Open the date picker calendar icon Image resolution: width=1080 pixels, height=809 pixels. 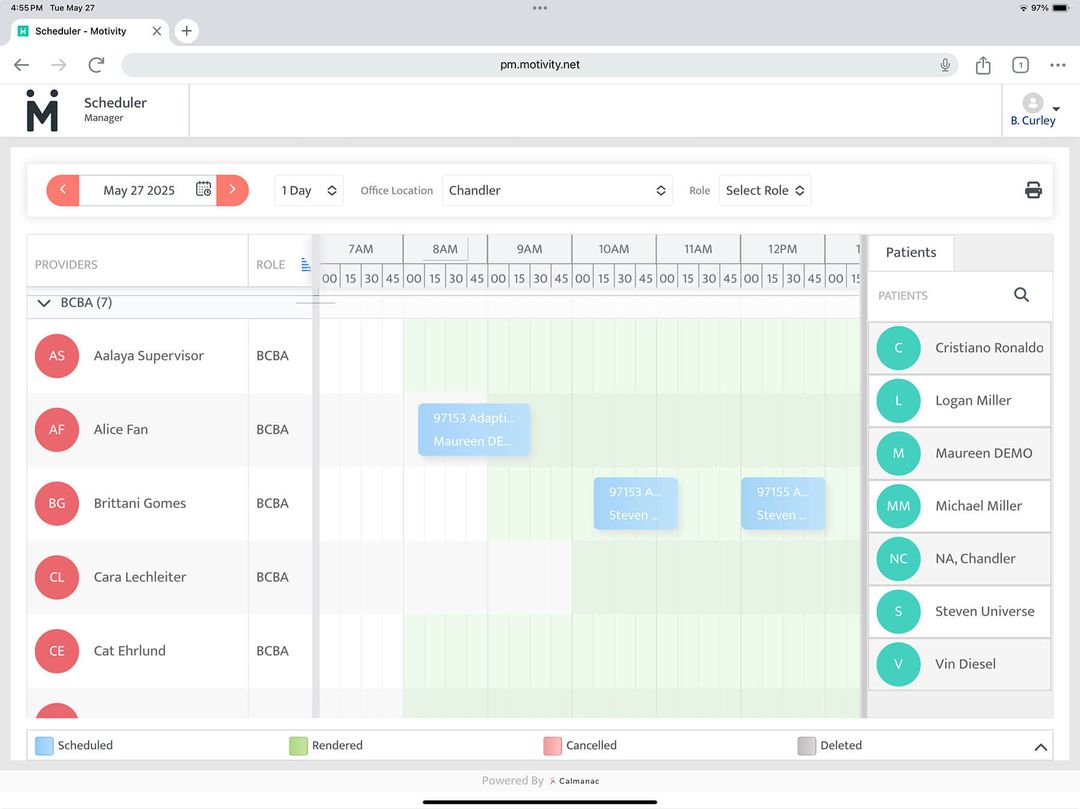tap(205, 189)
